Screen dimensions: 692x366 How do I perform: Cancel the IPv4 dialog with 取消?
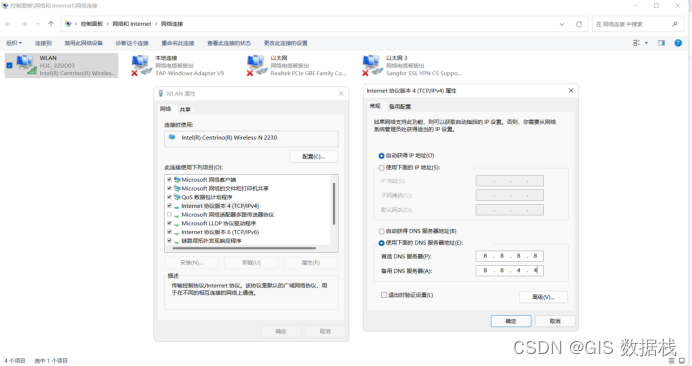(x=555, y=321)
